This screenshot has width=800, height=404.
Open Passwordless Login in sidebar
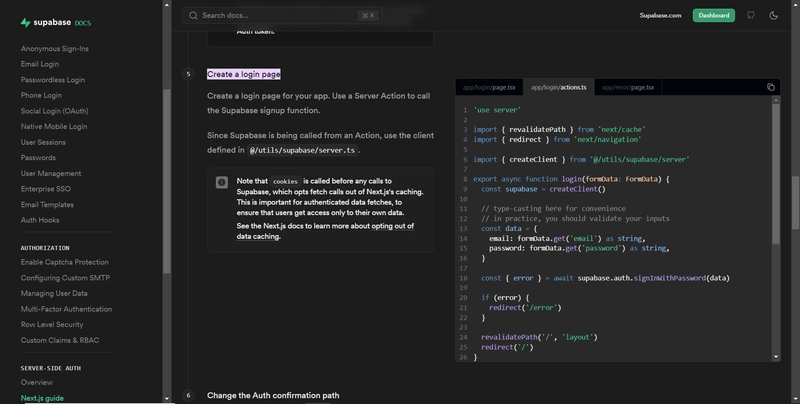coord(53,80)
